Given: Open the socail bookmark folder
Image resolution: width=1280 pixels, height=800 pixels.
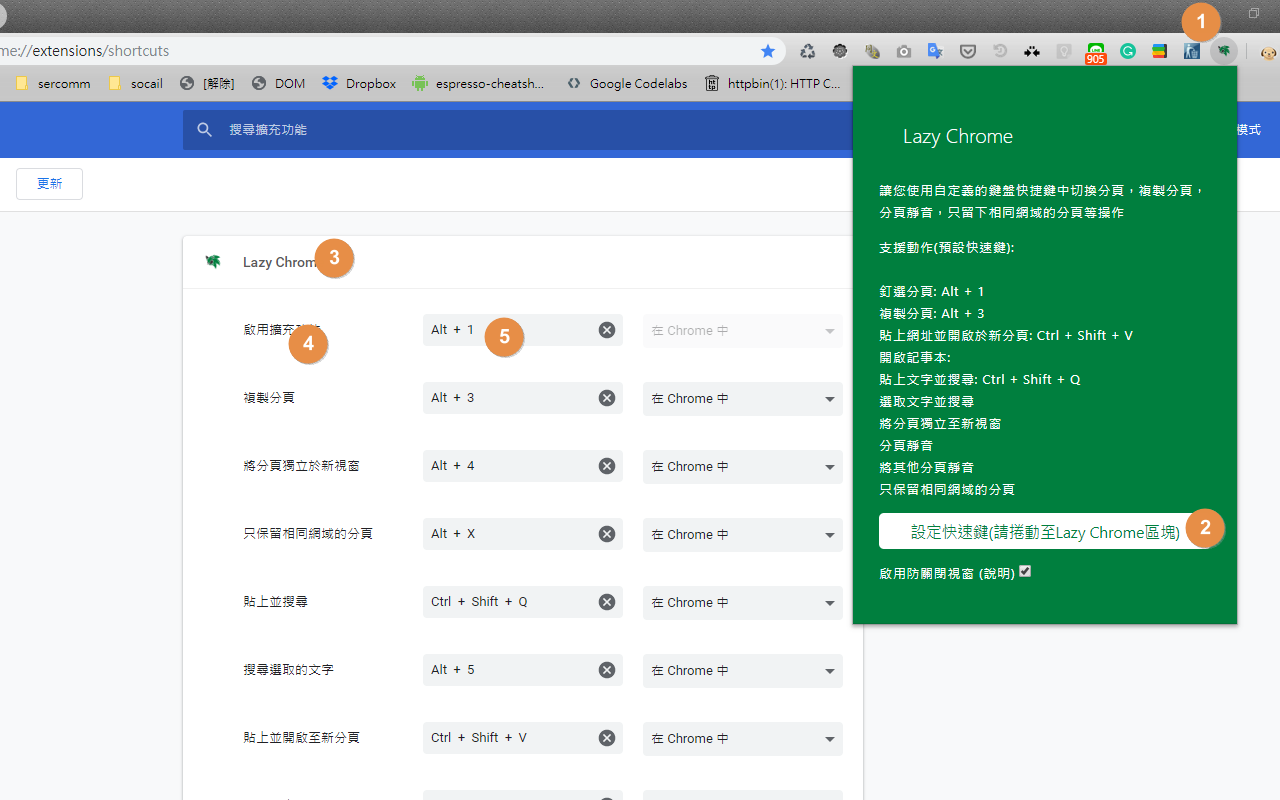Looking at the screenshot, I should pos(135,83).
